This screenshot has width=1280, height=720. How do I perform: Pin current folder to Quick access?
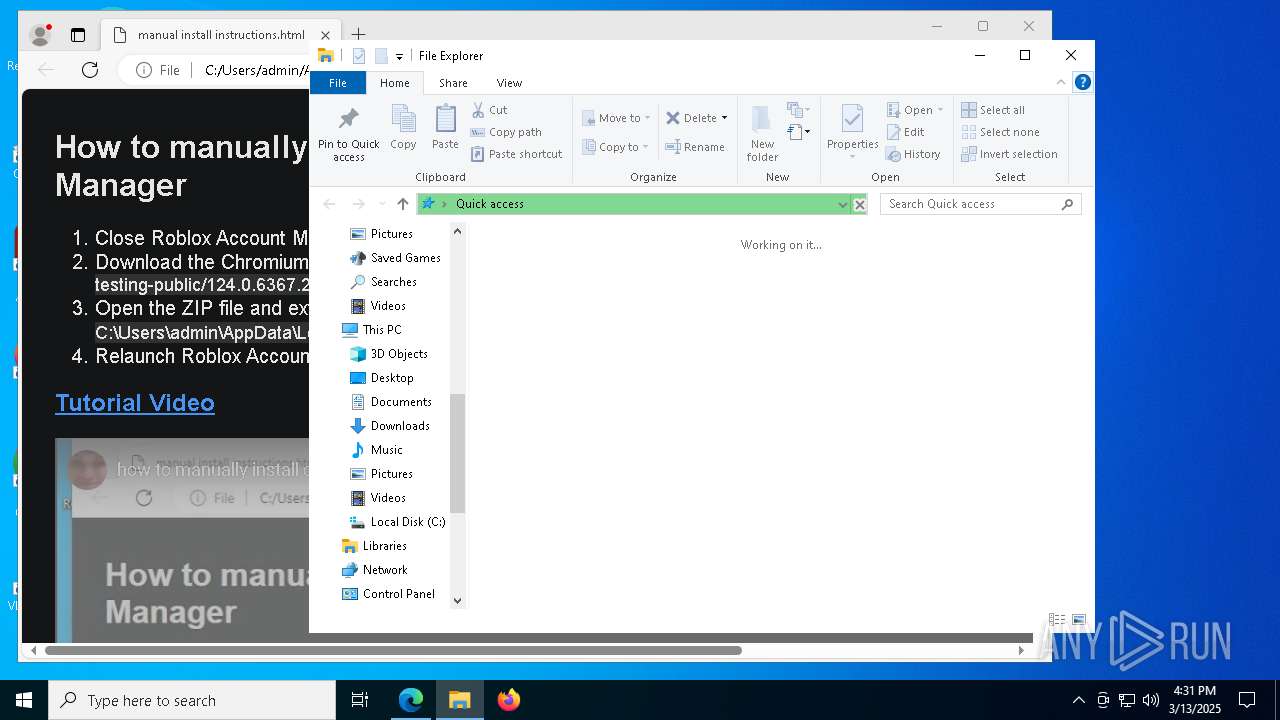(348, 133)
